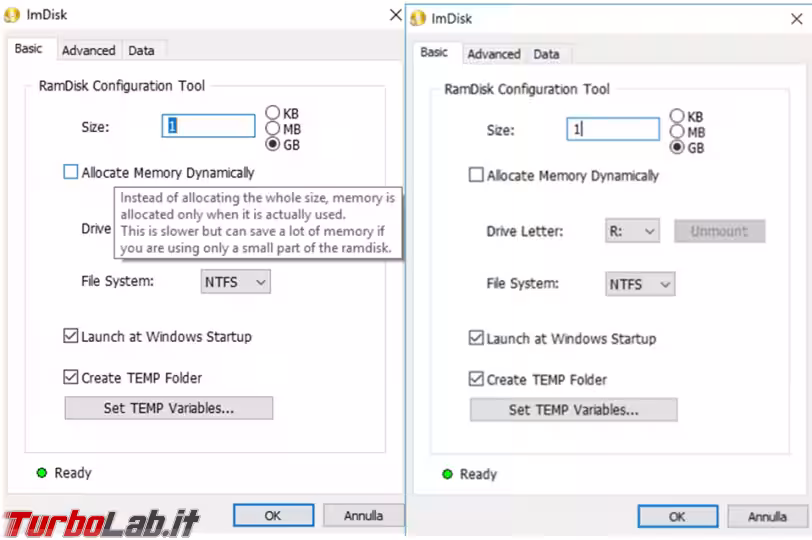The height and width of the screenshot is (540, 812).
Task: Switch to Advanced tab in right window
Action: click(x=494, y=54)
